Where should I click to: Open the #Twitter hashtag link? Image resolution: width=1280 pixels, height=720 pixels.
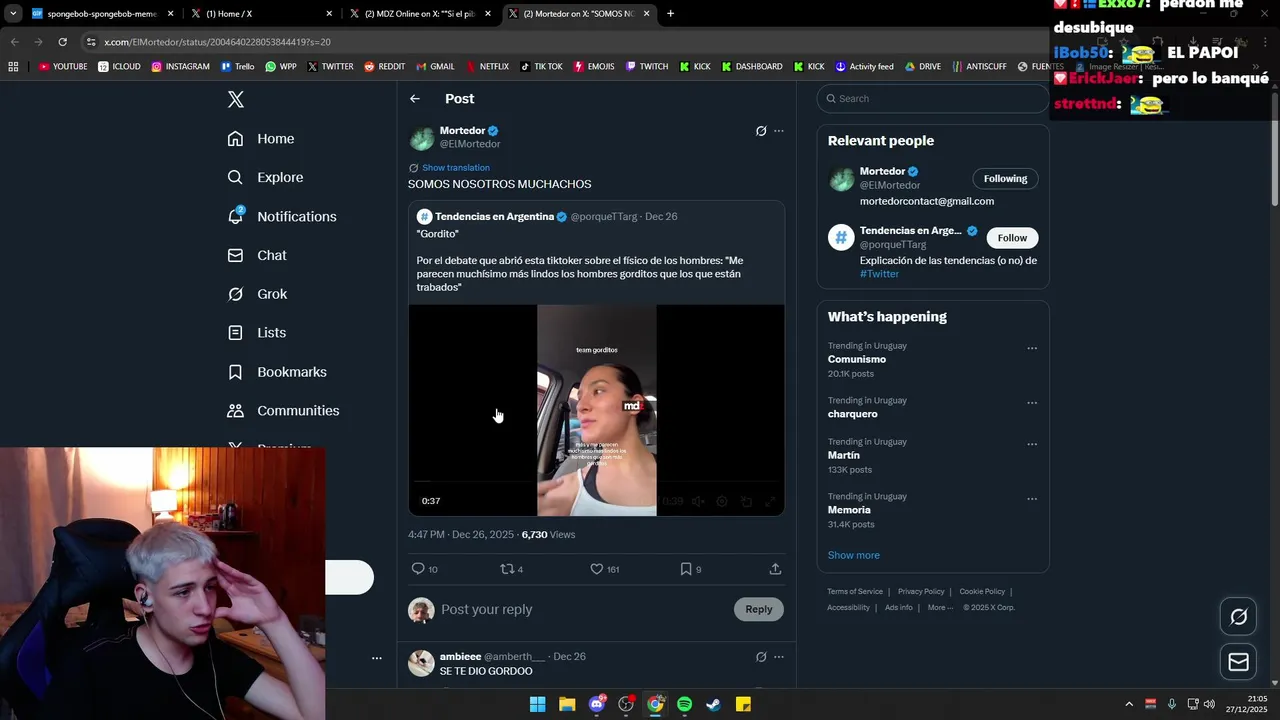[879, 274]
